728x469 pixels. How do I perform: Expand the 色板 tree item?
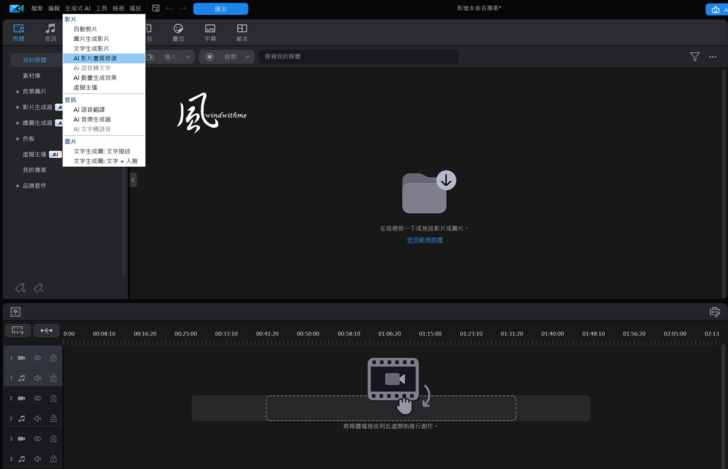click(17, 138)
